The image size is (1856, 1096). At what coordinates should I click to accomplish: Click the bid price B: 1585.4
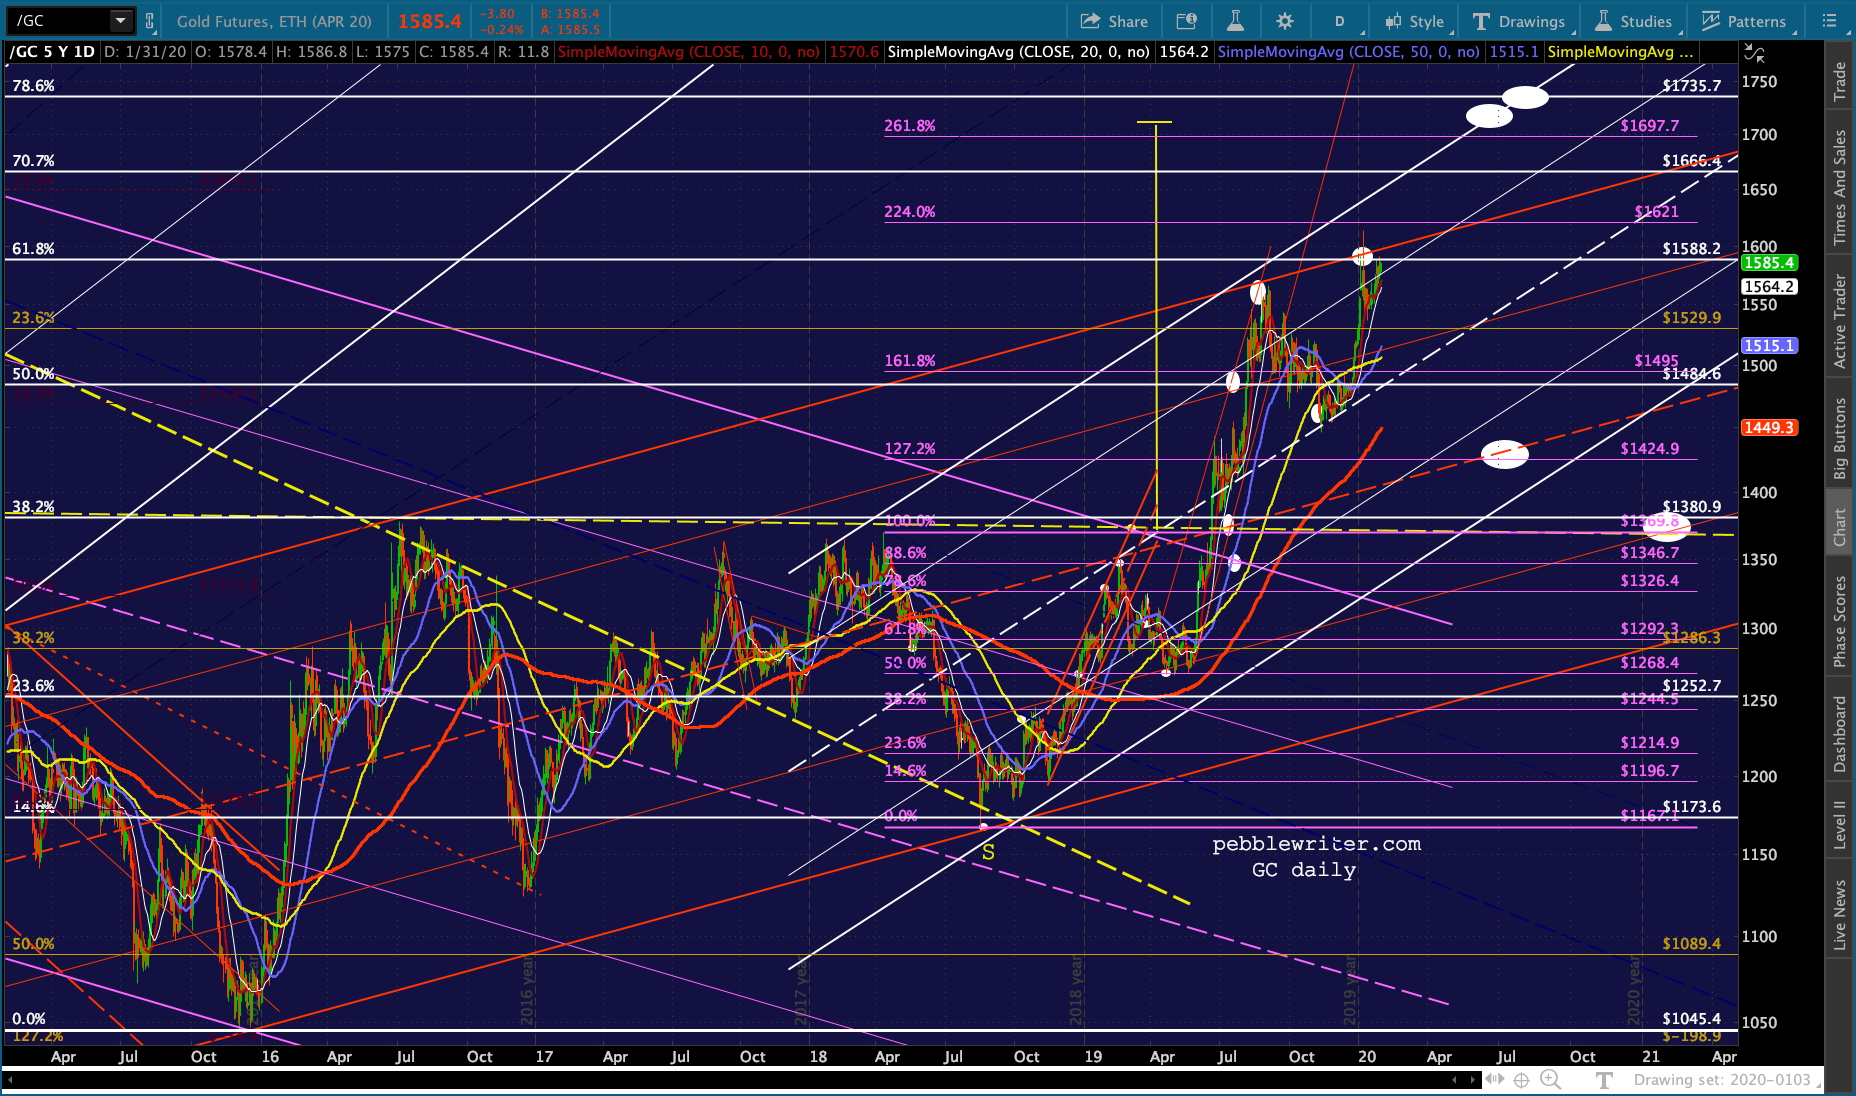click(x=570, y=14)
